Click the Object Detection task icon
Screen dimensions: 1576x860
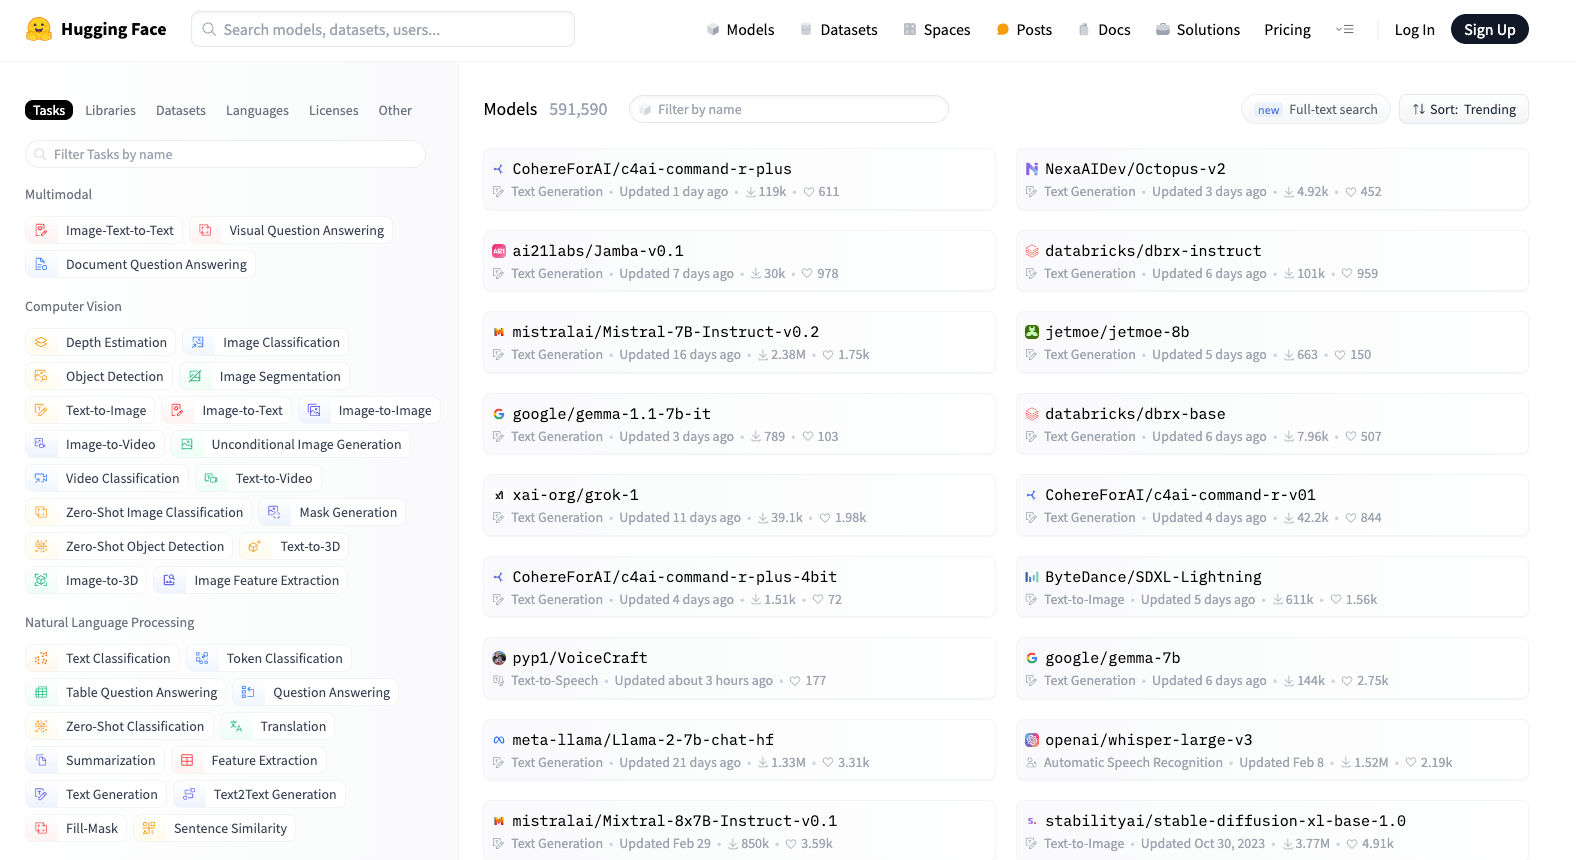point(41,377)
